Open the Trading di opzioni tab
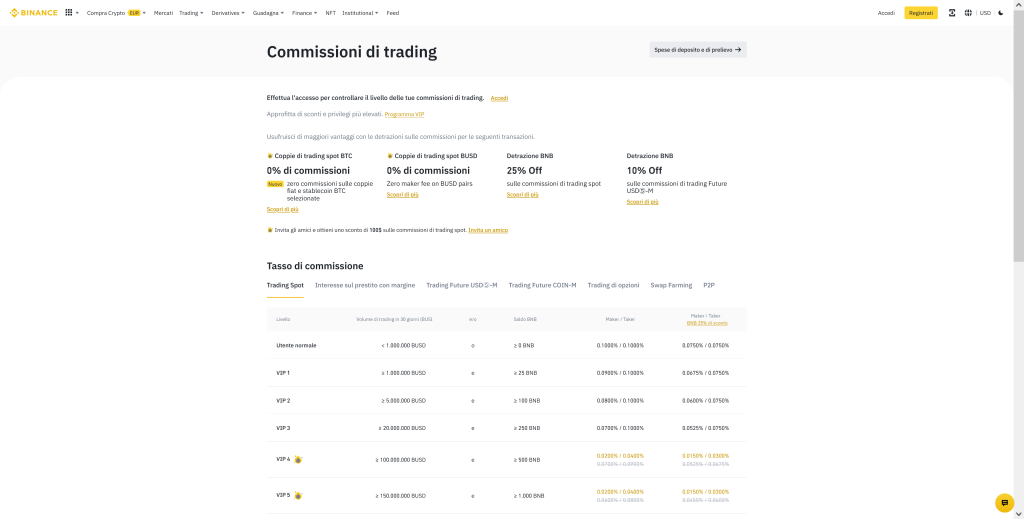This screenshot has height=519, width=1024. (613, 285)
